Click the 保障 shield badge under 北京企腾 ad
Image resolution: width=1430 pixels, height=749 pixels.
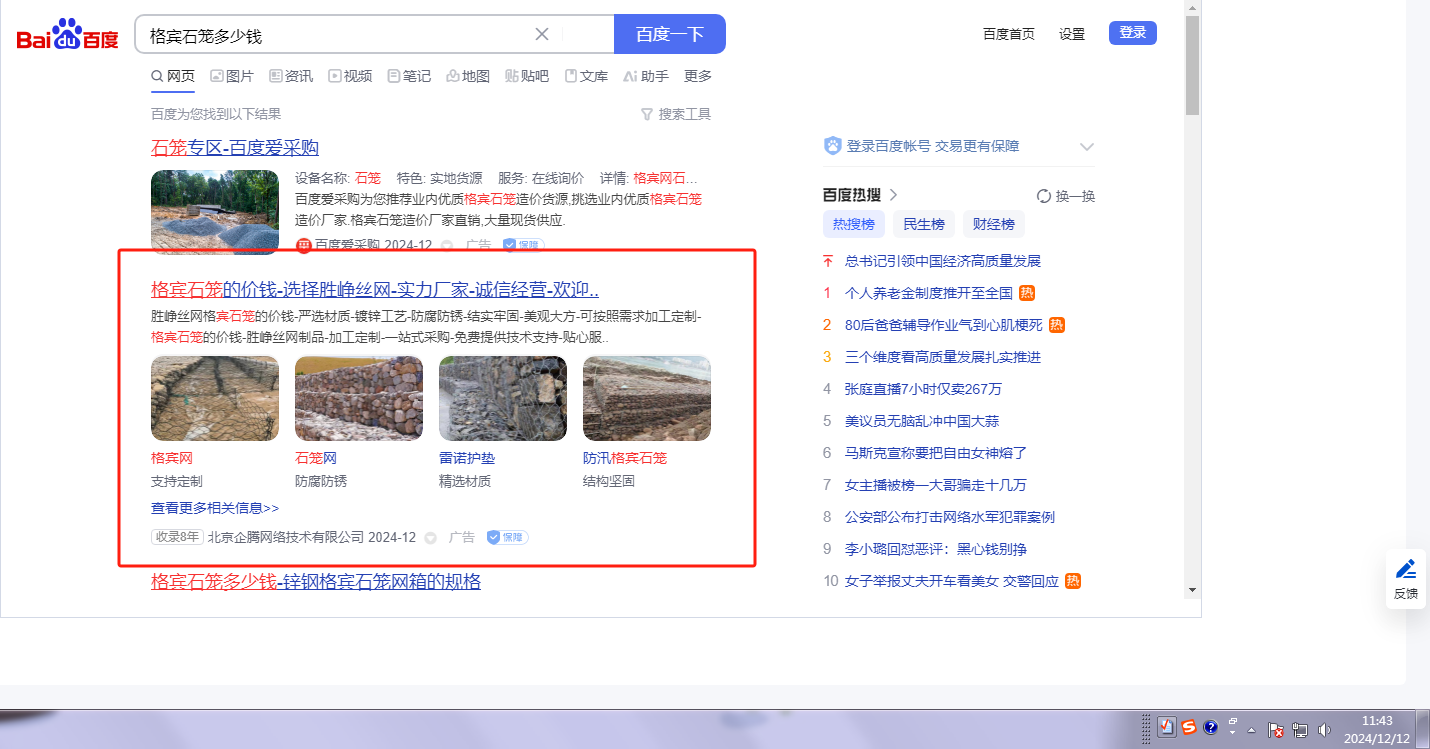click(x=507, y=537)
